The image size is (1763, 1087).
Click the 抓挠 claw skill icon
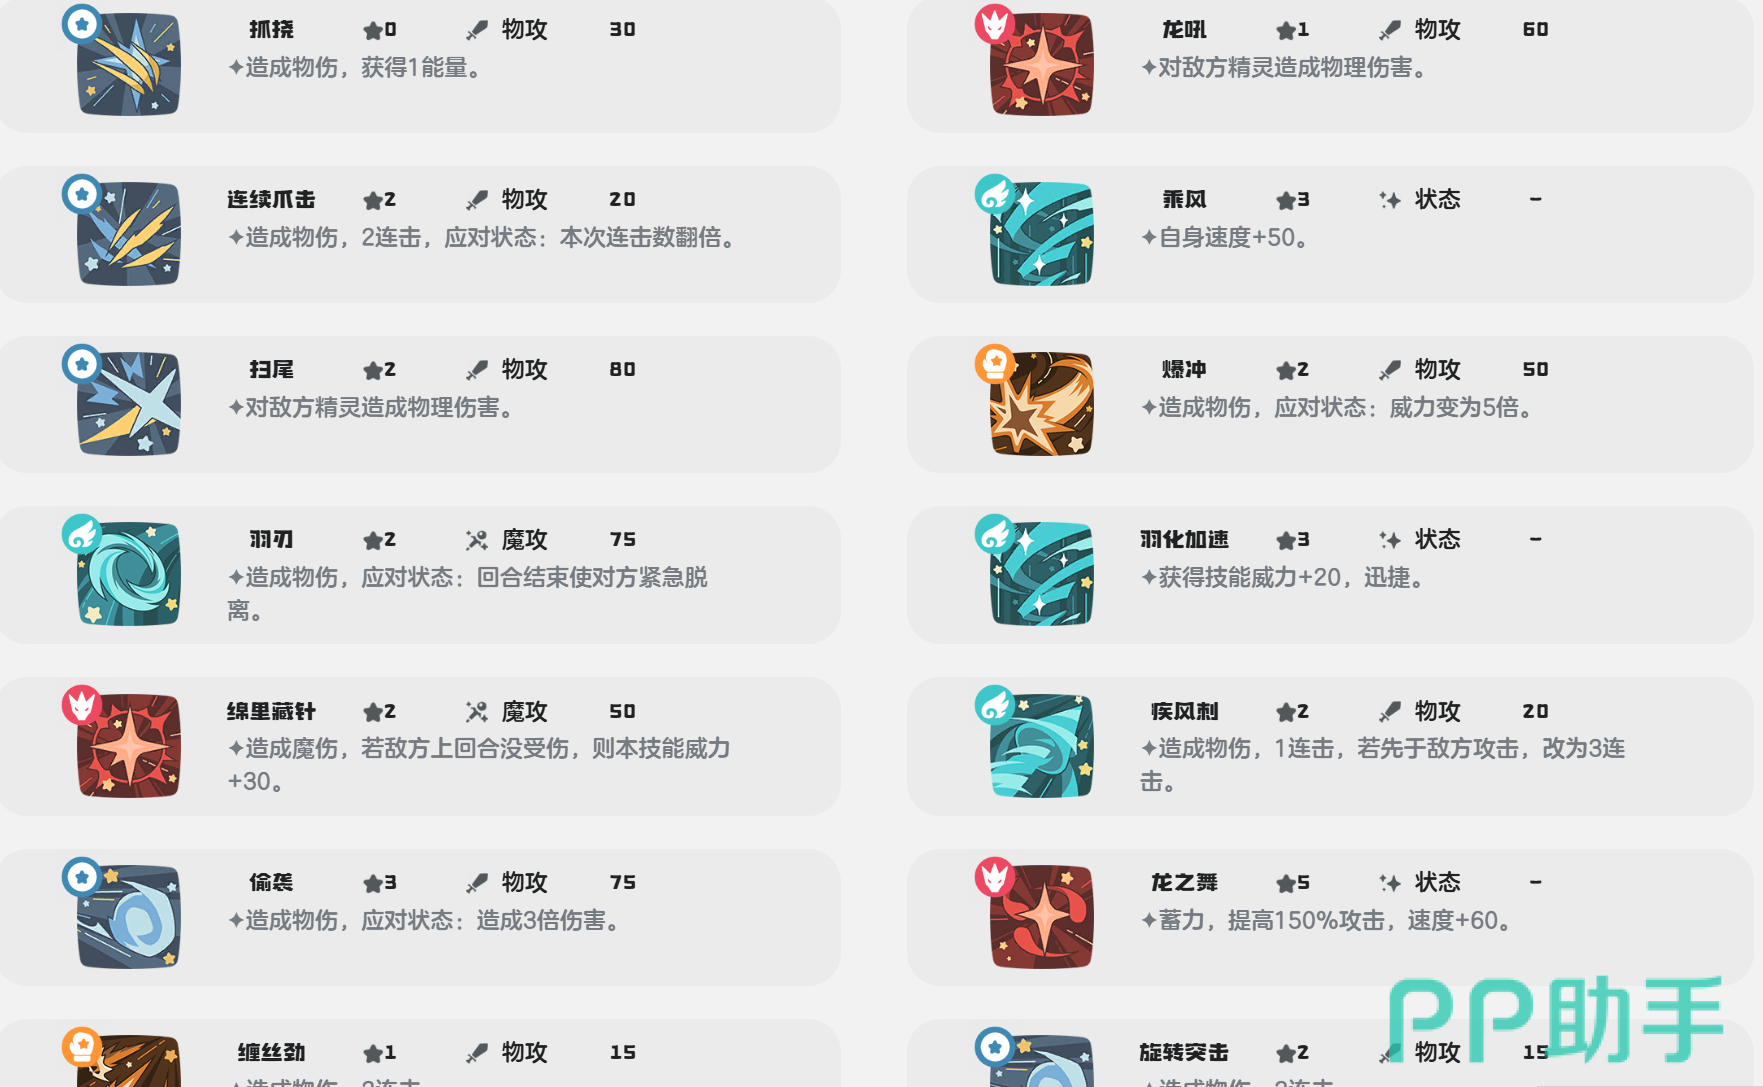(129, 64)
